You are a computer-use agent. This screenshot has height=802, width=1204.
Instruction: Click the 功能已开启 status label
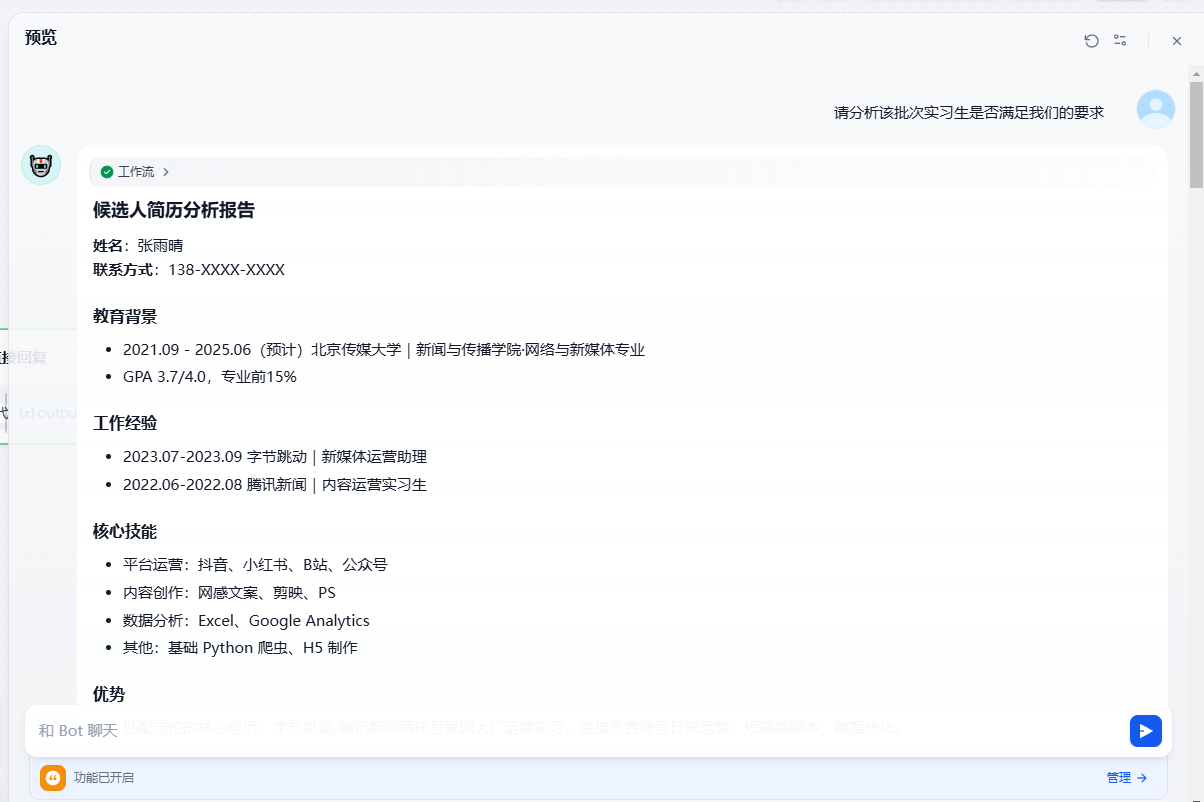(103, 777)
